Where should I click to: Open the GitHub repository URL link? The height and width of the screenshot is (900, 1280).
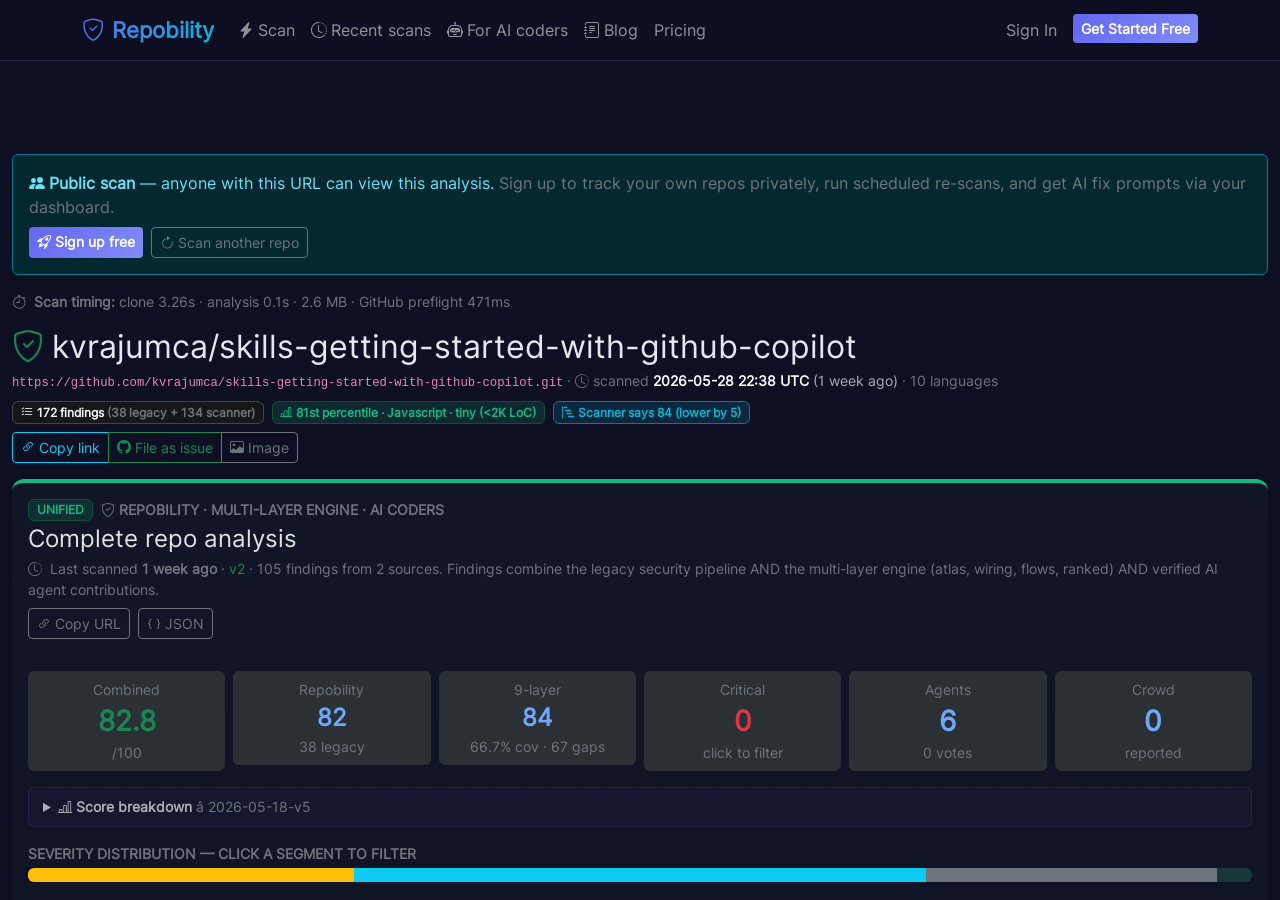click(x=287, y=382)
